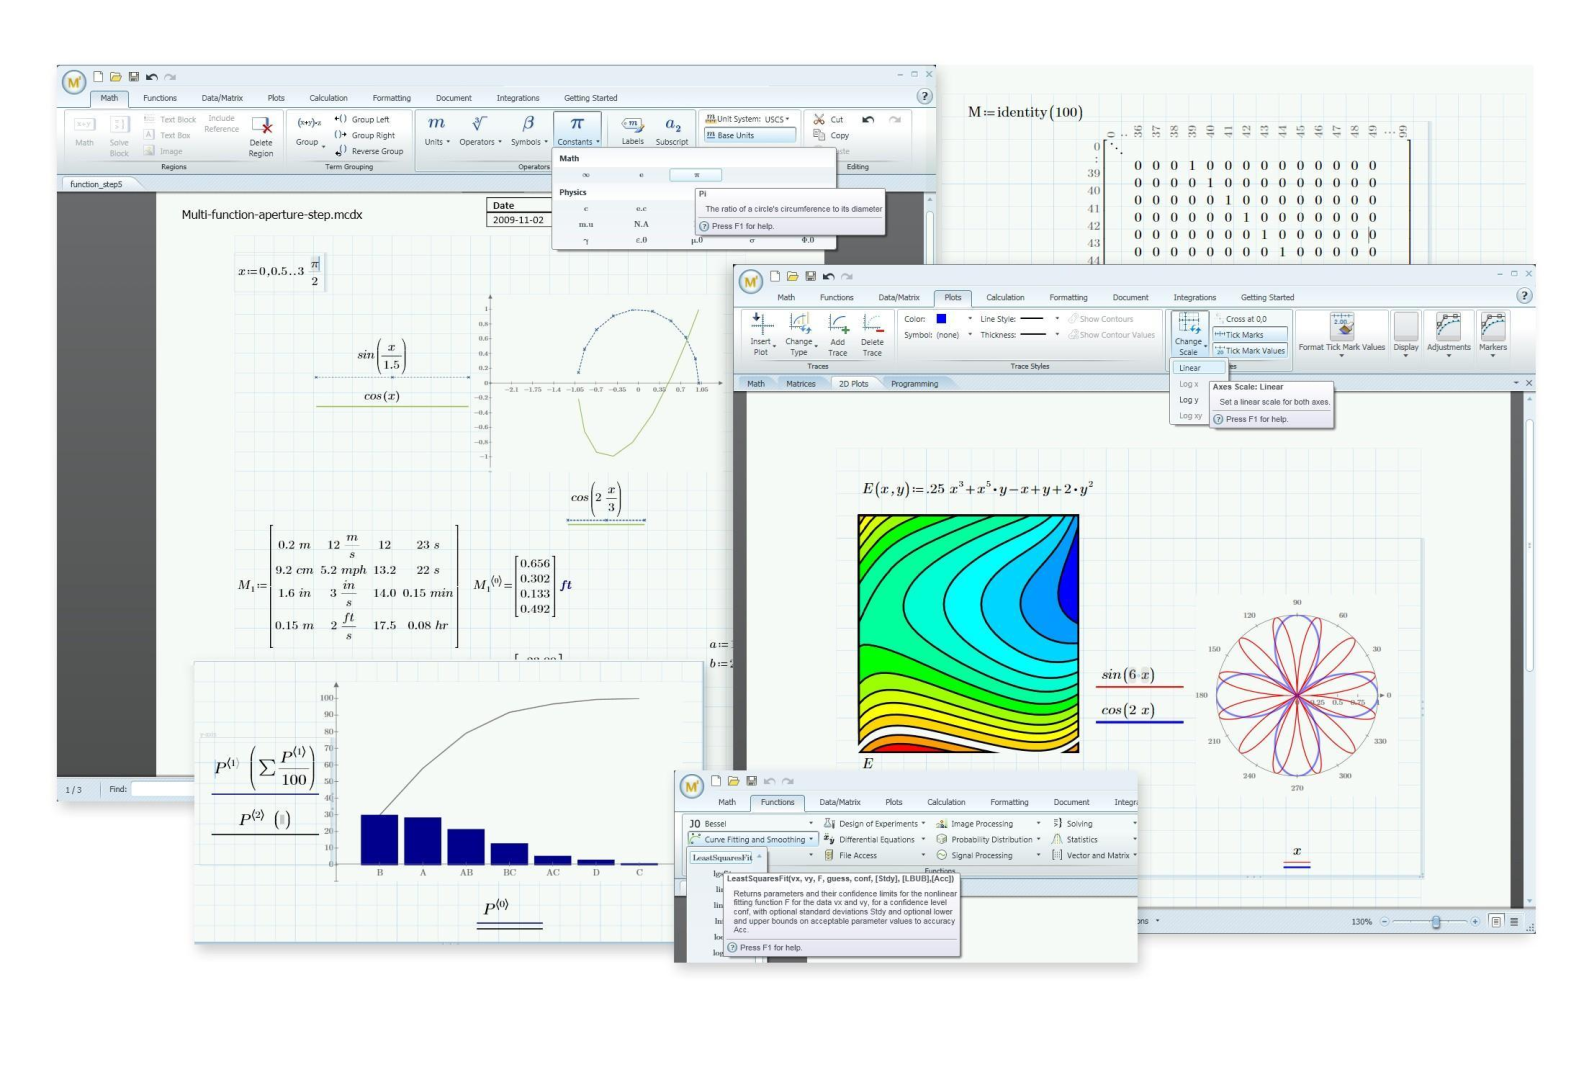Click Delete Region icon
This screenshot has width=1584, height=1080.
coord(262,136)
